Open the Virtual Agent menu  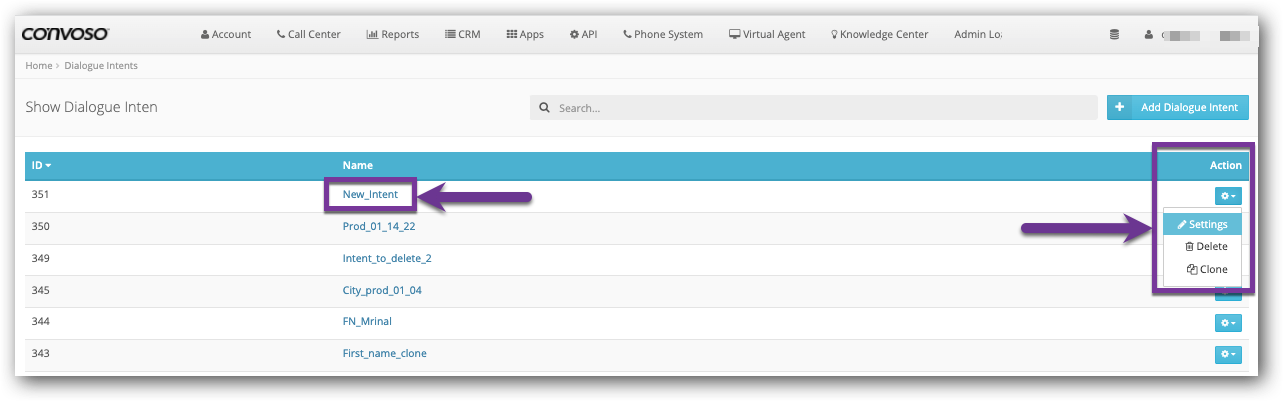pos(767,34)
